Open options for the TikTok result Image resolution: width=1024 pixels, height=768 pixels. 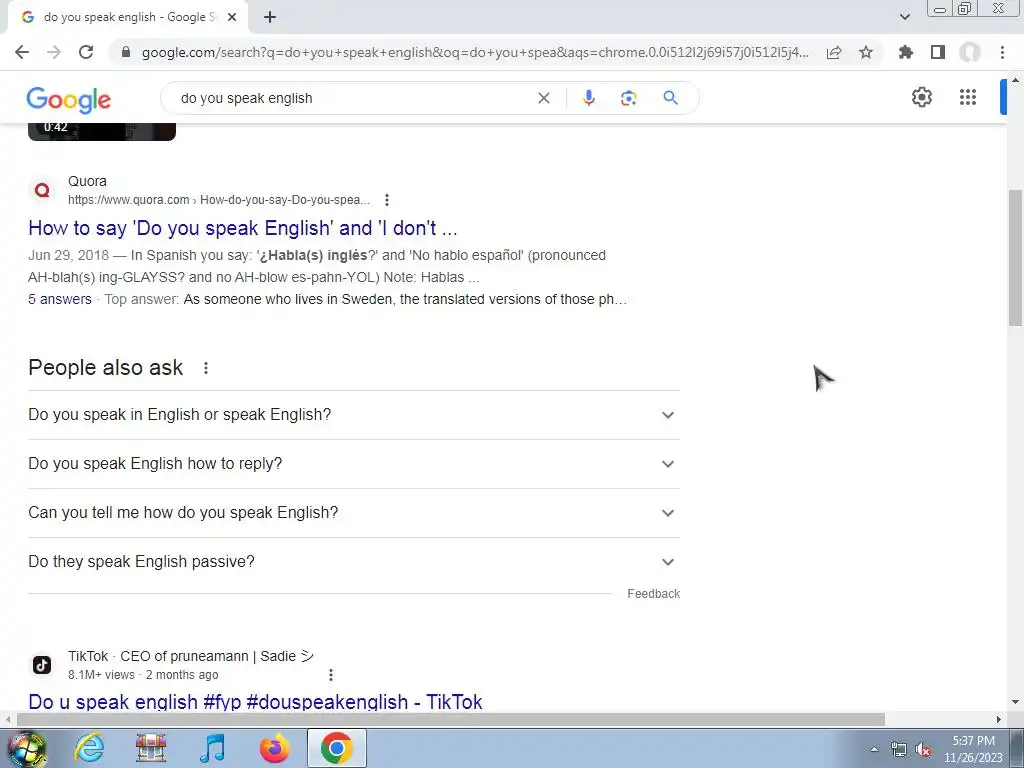tap(330, 675)
